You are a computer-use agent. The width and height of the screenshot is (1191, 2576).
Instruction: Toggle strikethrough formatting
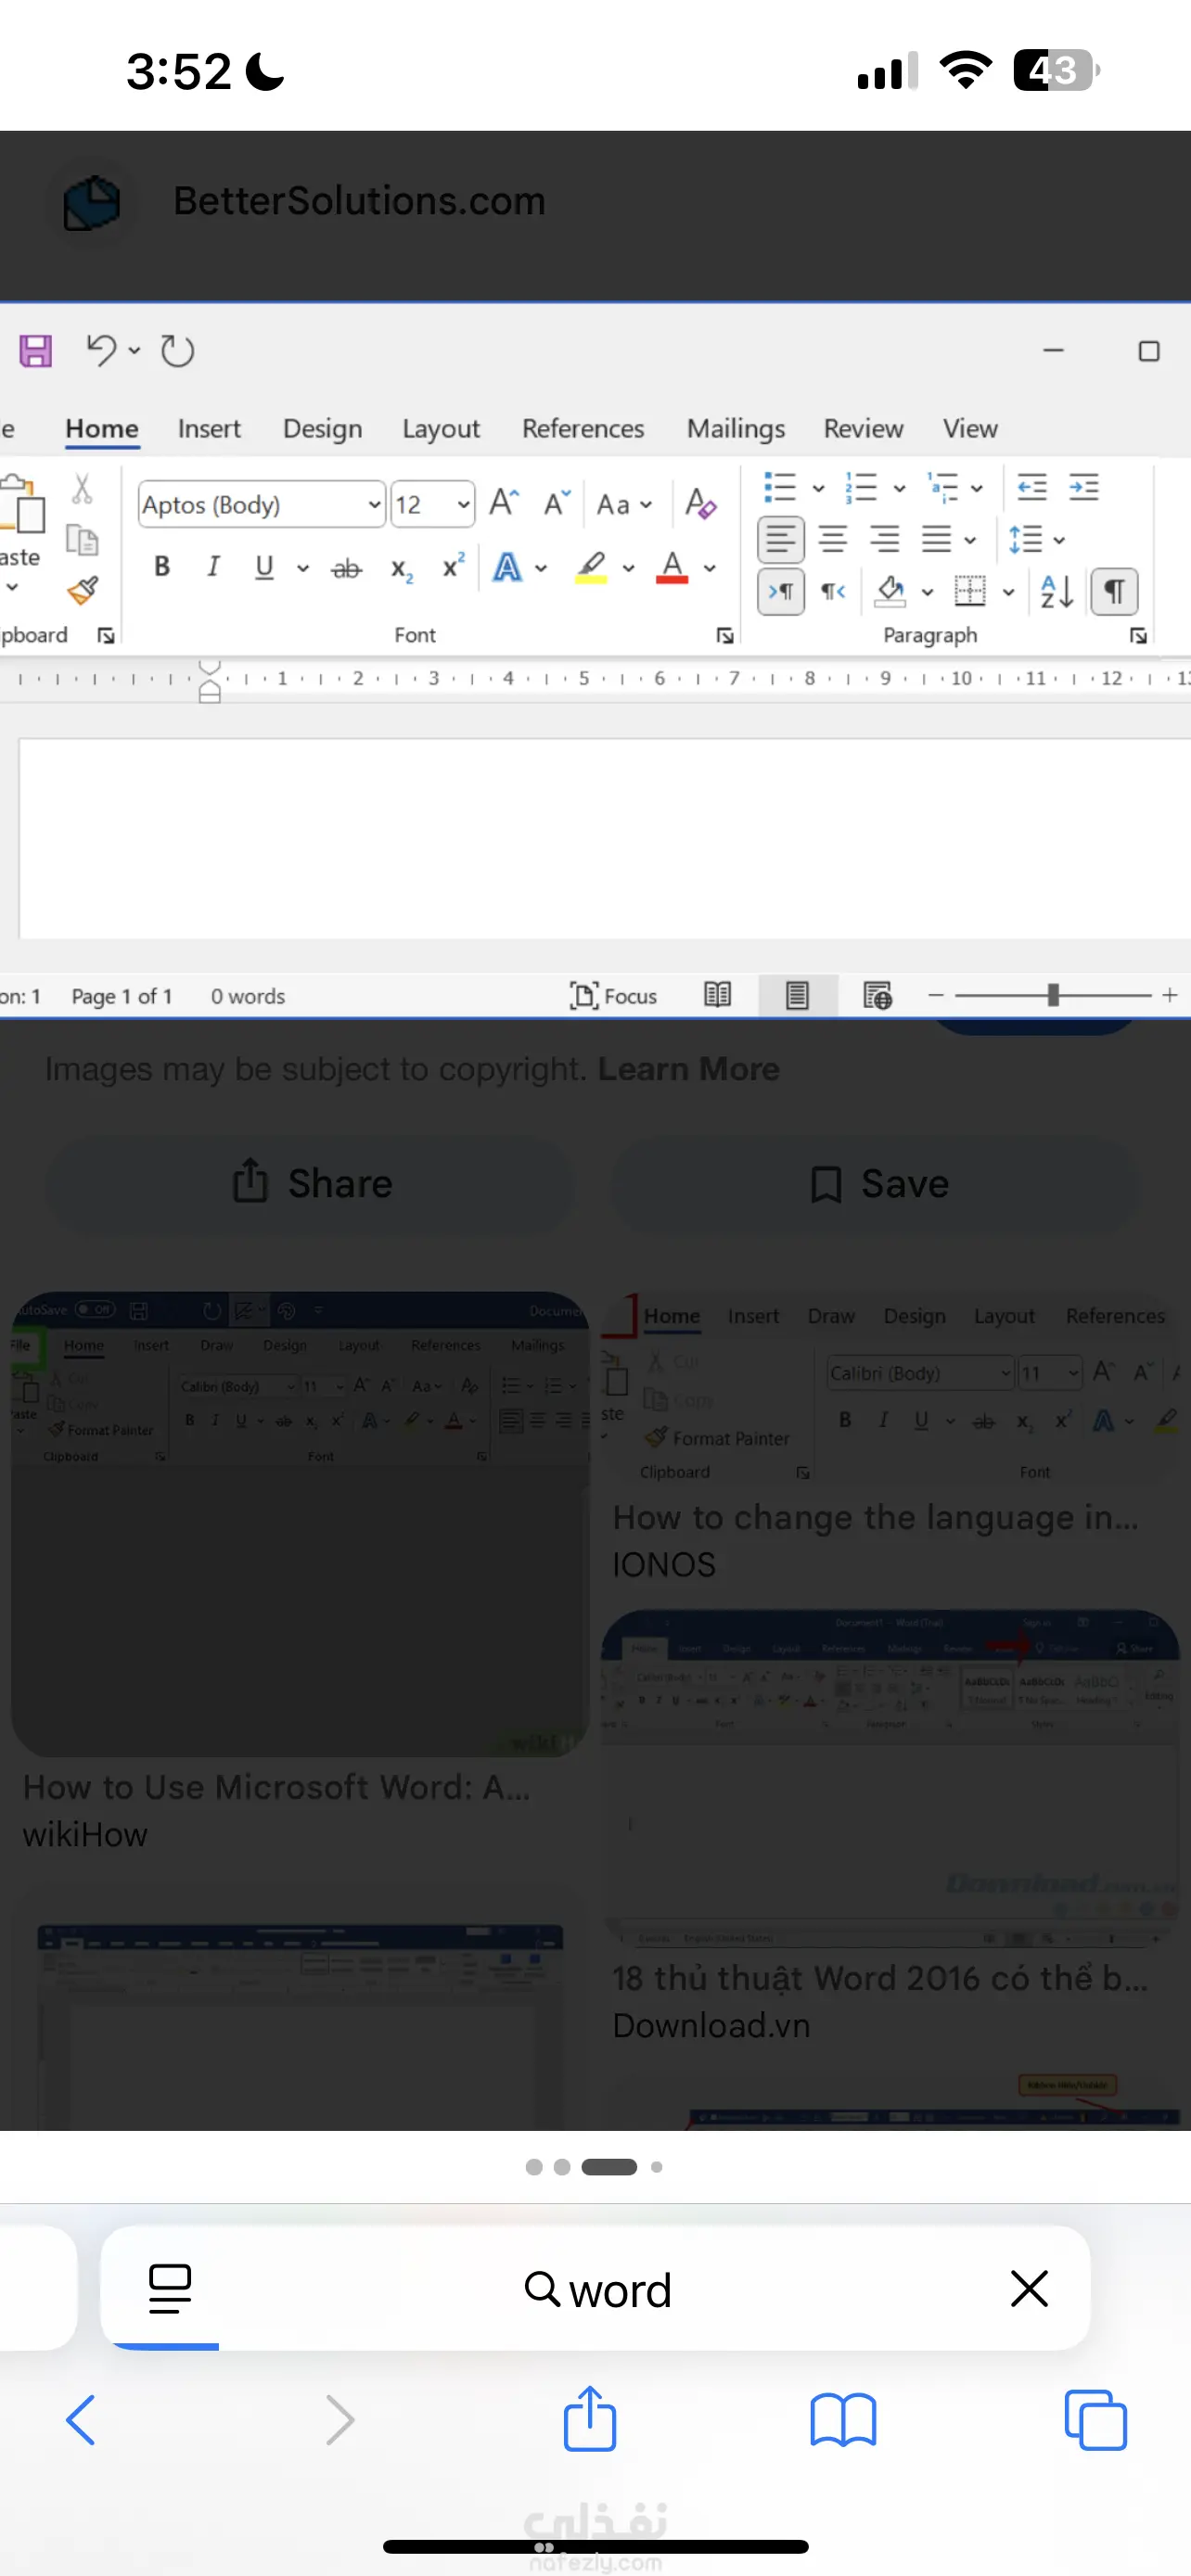click(x=347, y=568)
